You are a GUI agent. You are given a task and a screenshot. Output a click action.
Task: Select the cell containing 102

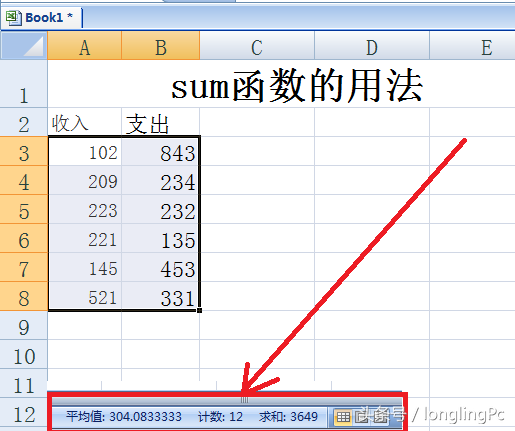(x=85, y=151)
